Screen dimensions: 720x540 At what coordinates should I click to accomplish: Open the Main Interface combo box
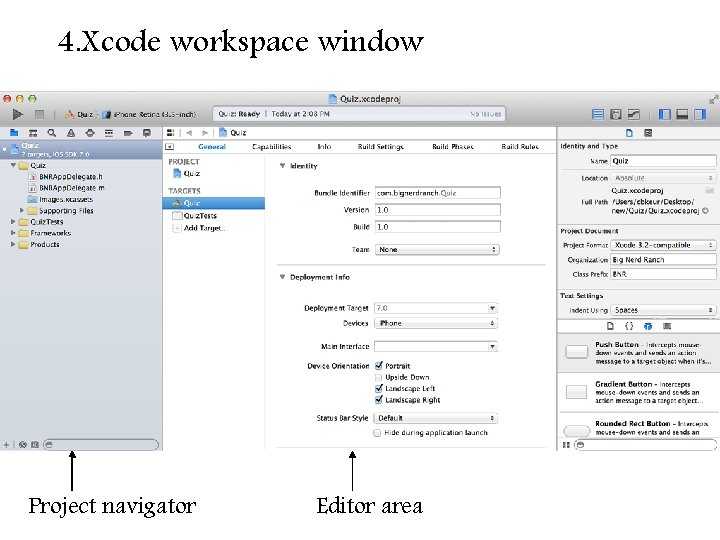click(x=436, y=346)
